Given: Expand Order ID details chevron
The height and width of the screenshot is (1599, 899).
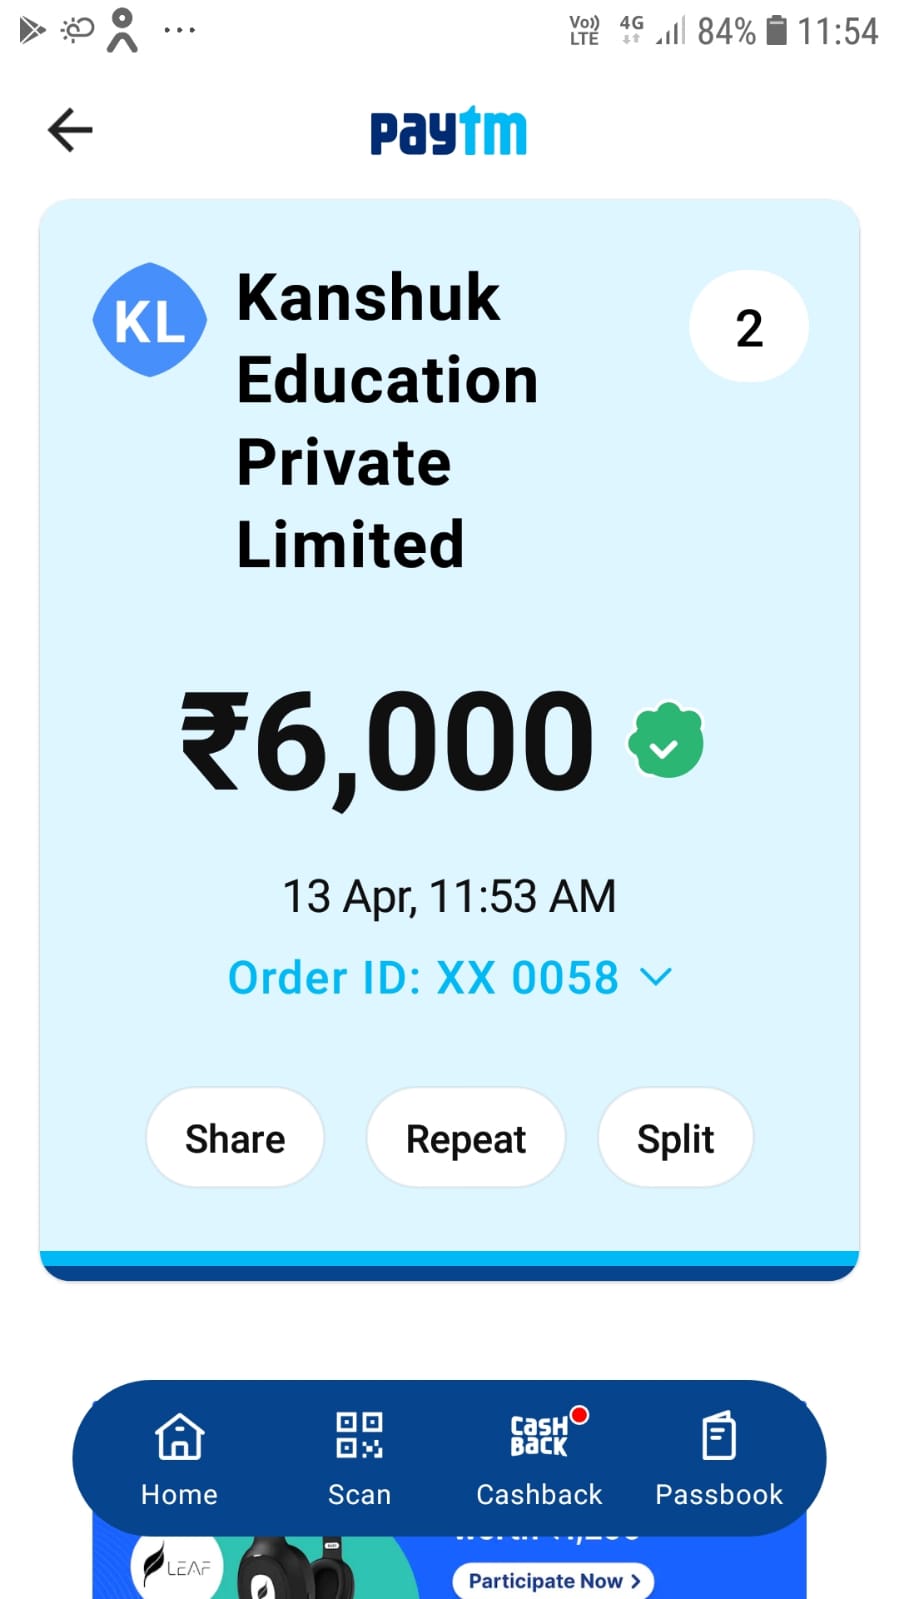Looking at the screenshot, I should click(x=656, y=976).
